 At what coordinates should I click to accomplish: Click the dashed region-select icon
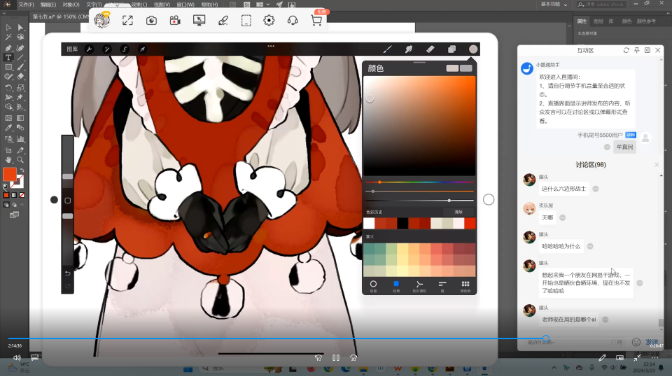(x=246, y=20)
